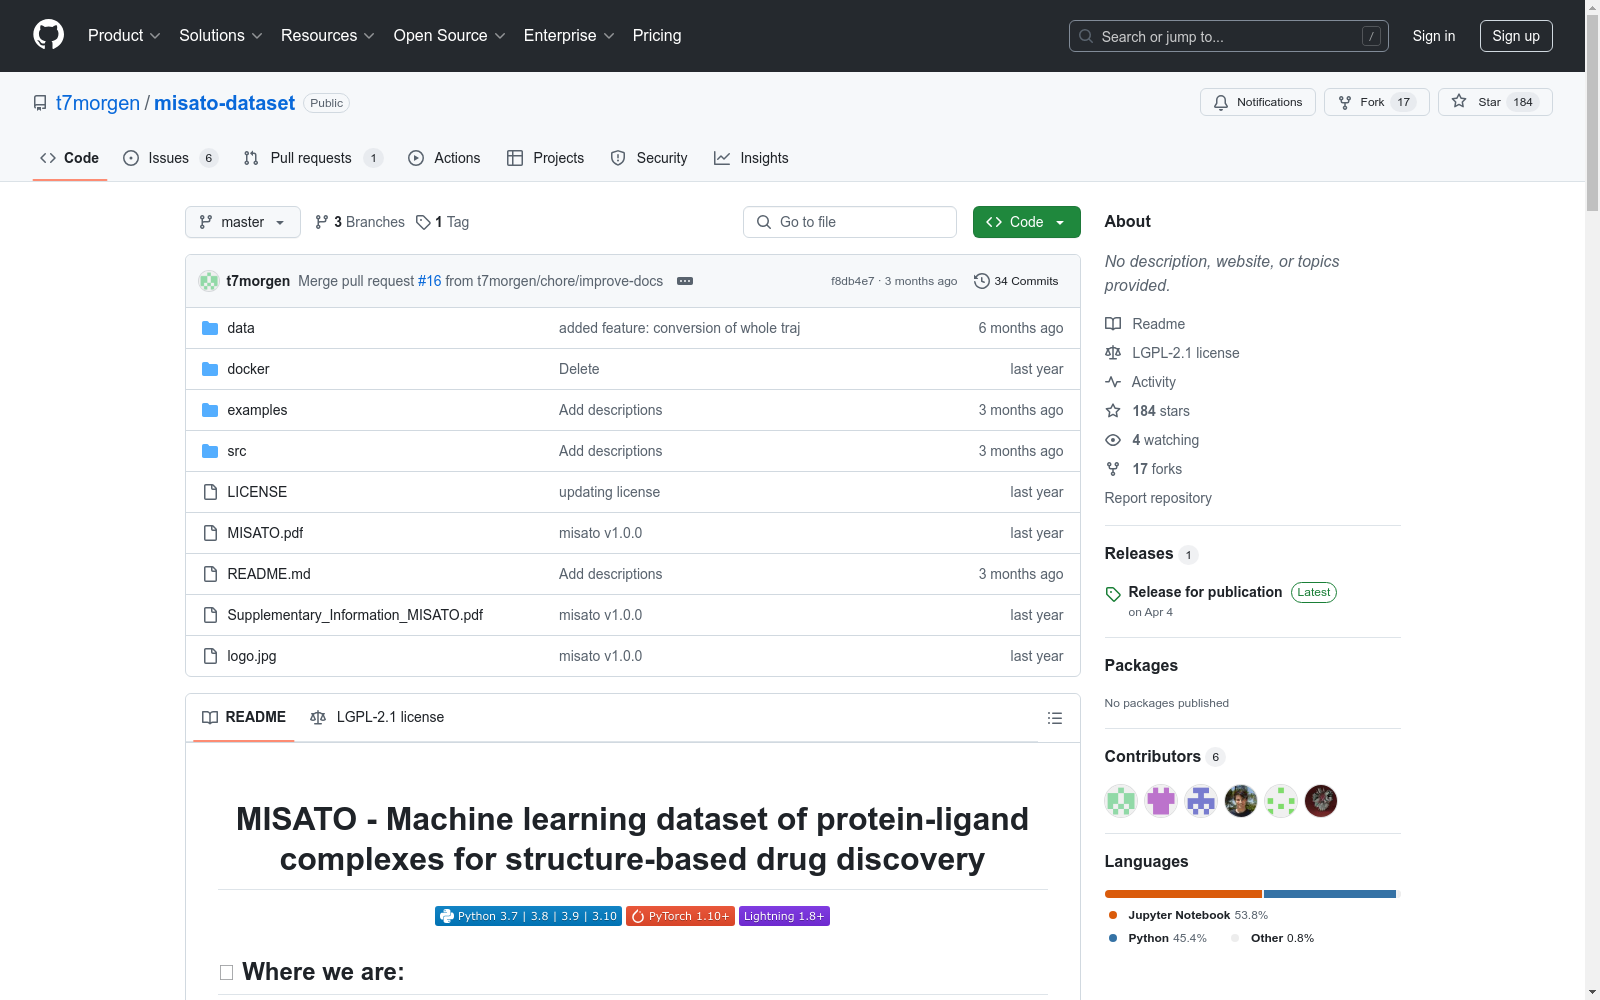This screenshot has height=1000, width=1600.
Task: Expand the Solutions menu
Action: [220, 35]
